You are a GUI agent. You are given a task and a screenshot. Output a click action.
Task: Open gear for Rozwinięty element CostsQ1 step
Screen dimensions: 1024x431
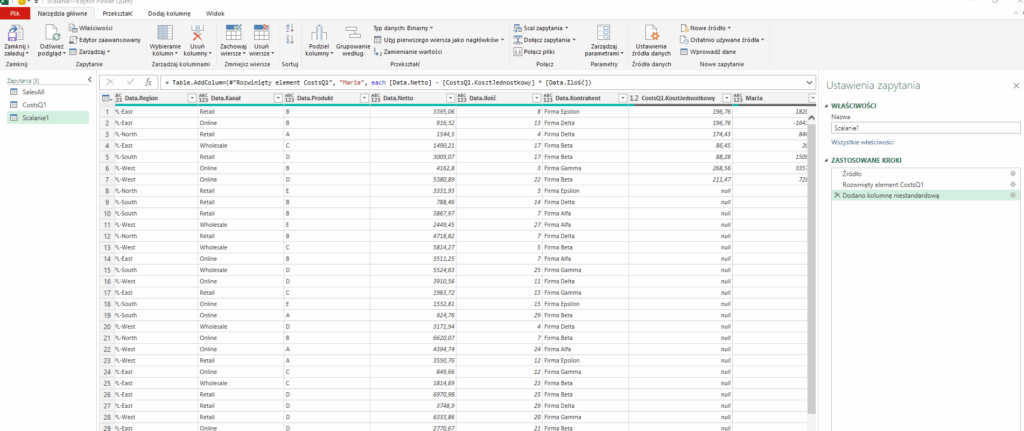point(1013,185)
